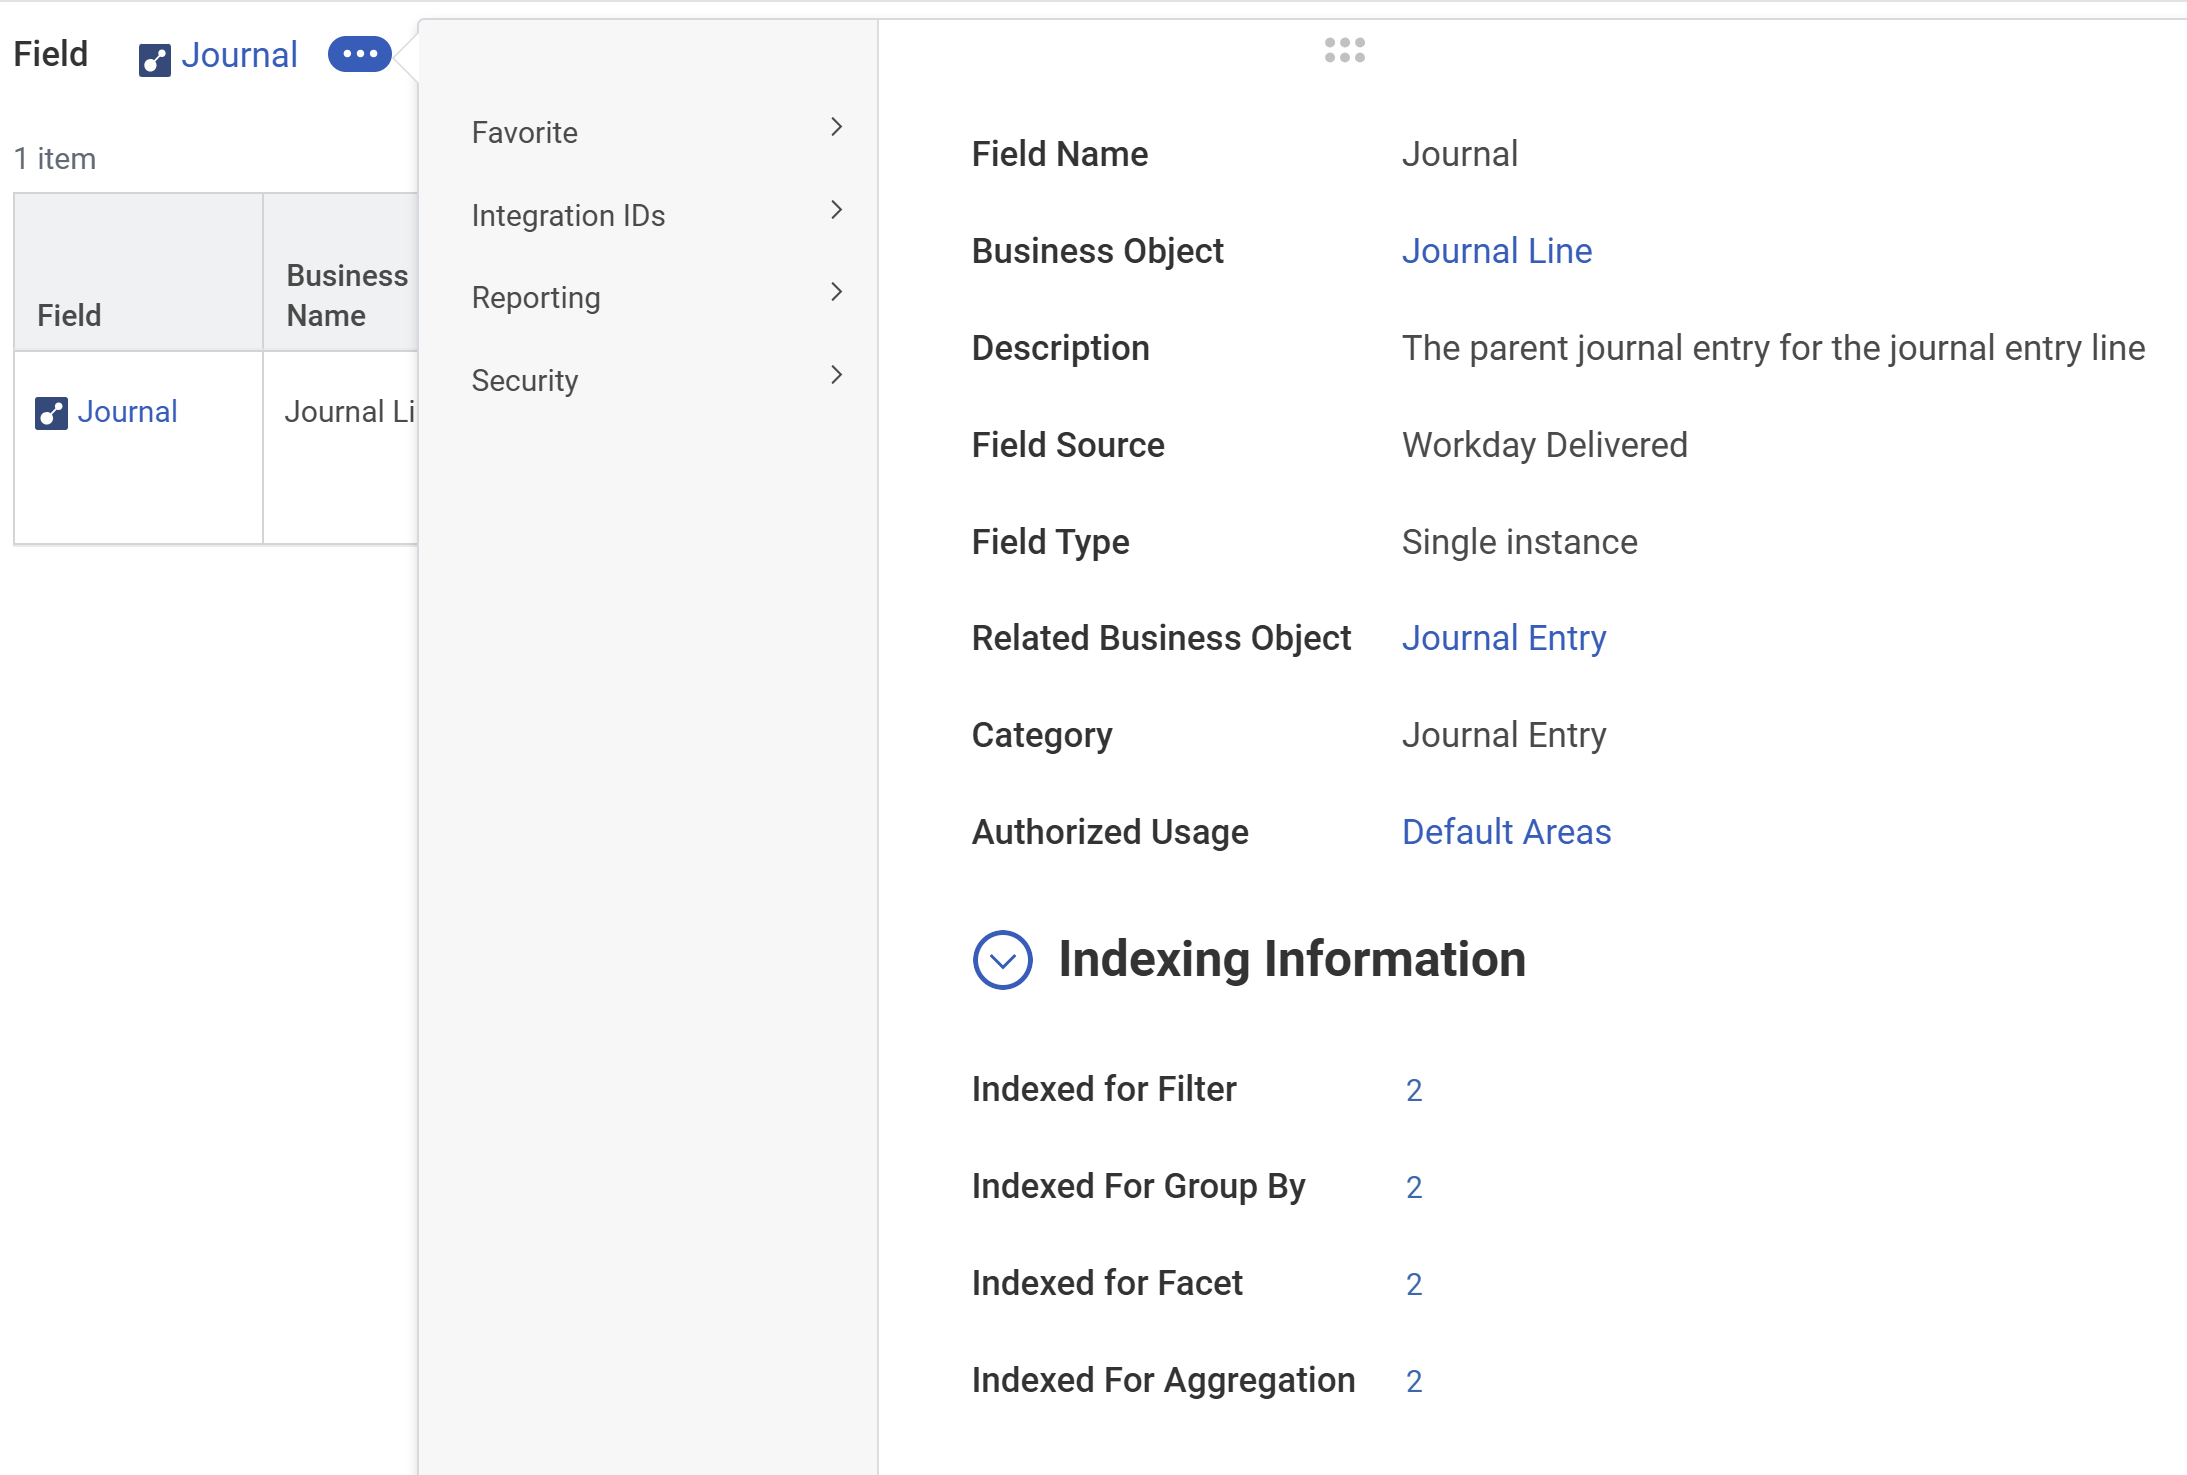The width and height of the screenshot is (2187, 1475).
Task: Click the Field Name value 'Journal'
Action: pyautogui.click(x=1460, y=154)
